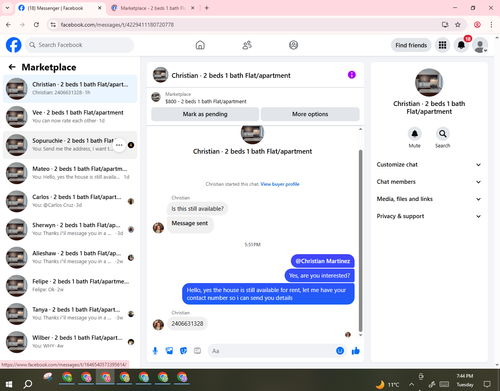Expand Media, files and links section
The image size is (500, 391).
tap(429, 199)
